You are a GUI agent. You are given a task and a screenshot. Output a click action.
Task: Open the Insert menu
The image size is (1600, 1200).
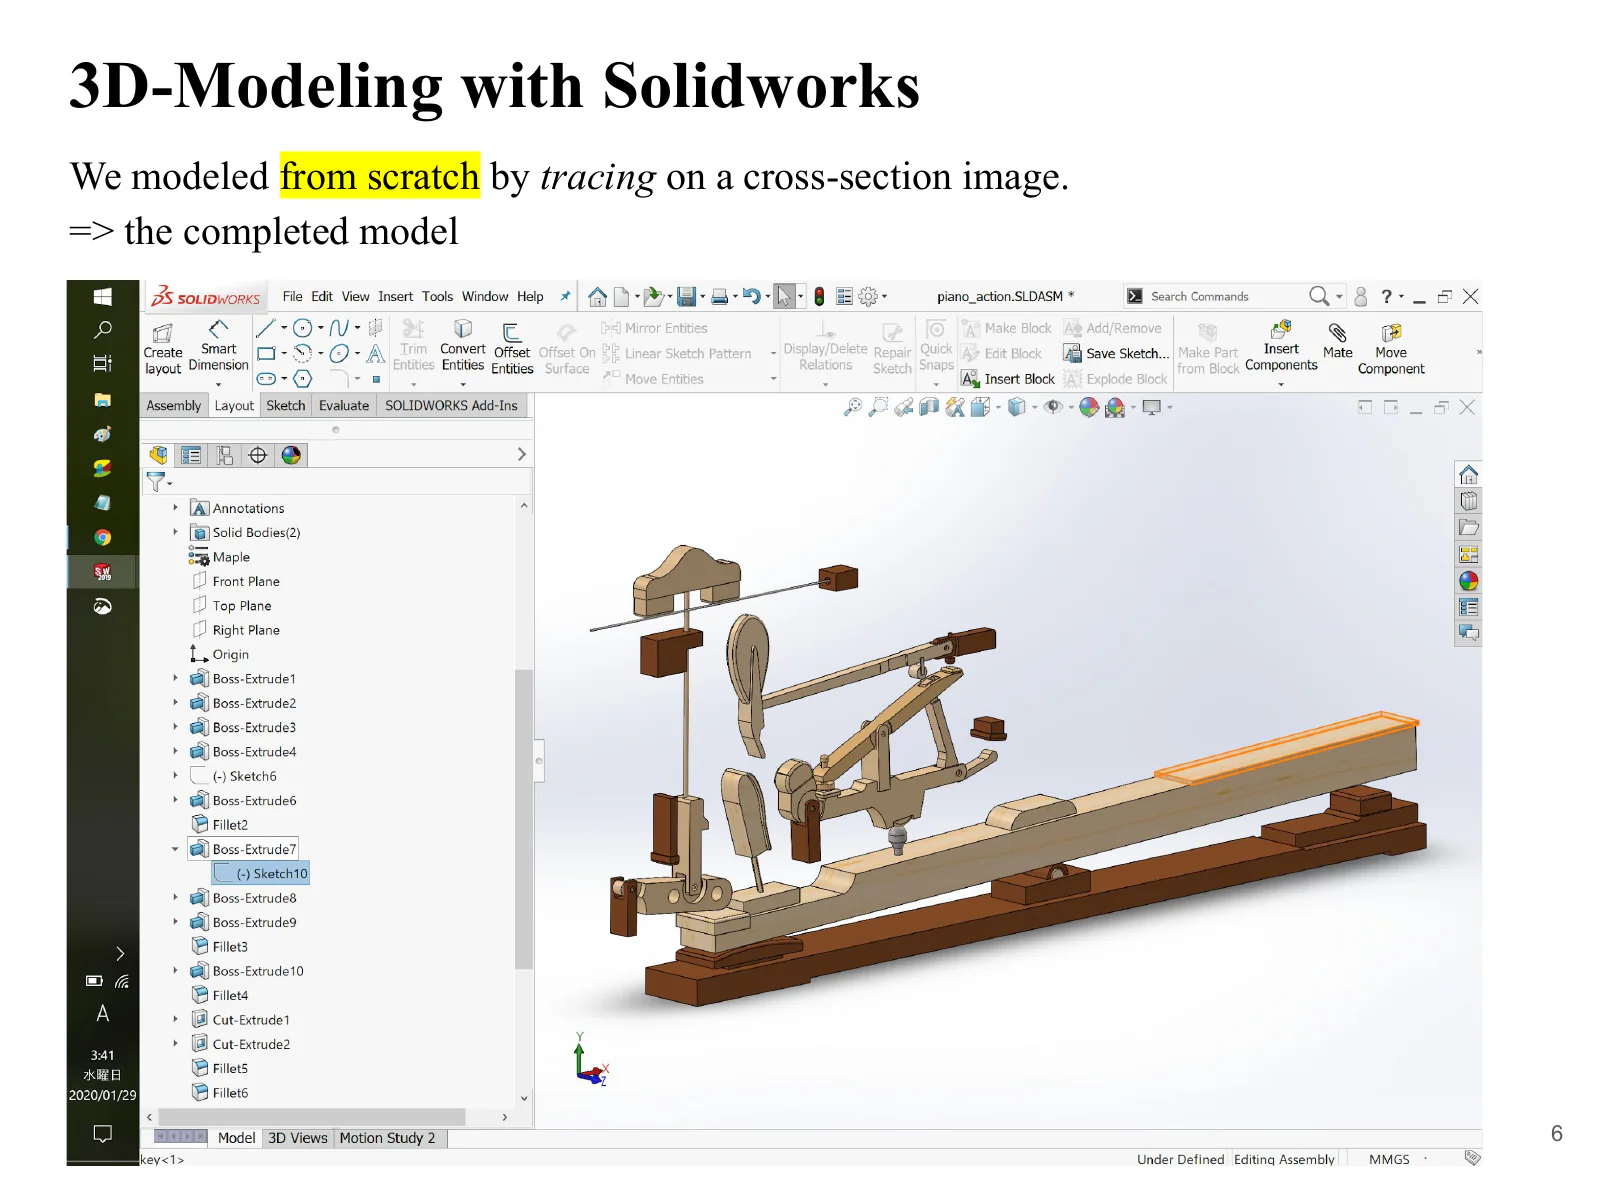(395, 296)
